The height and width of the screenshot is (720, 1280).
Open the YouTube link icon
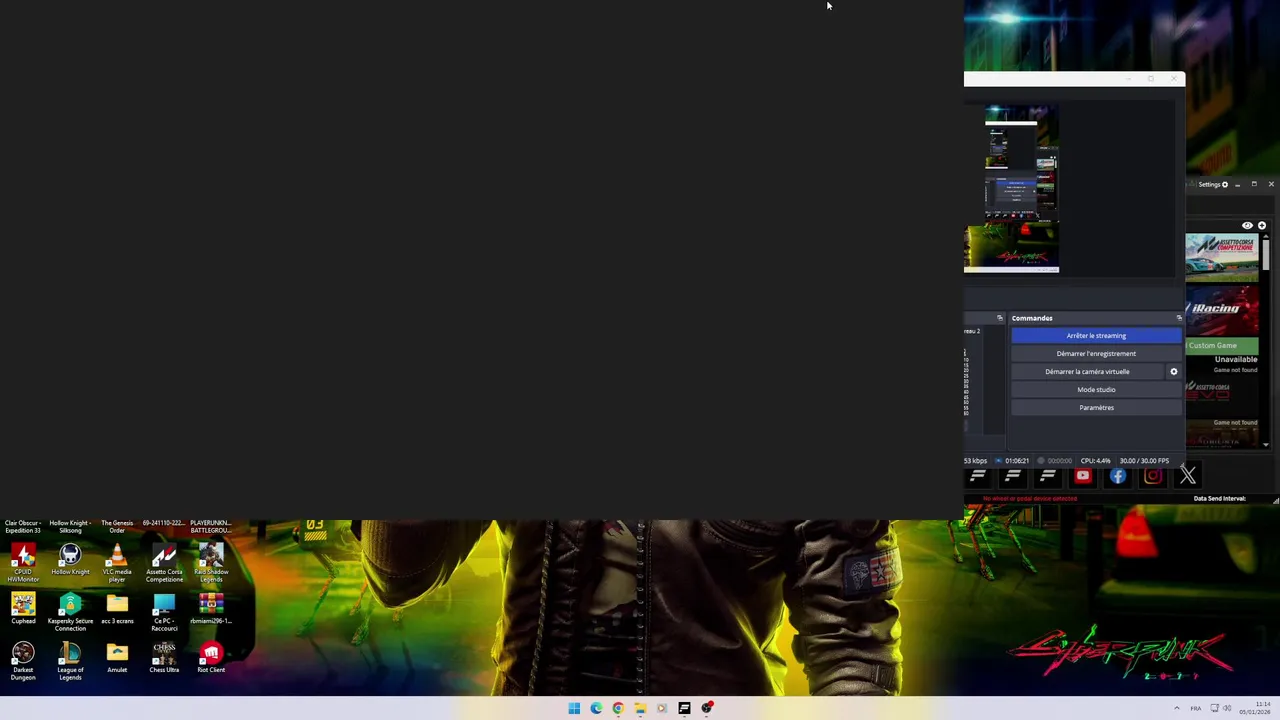(x=1082, y=477)
